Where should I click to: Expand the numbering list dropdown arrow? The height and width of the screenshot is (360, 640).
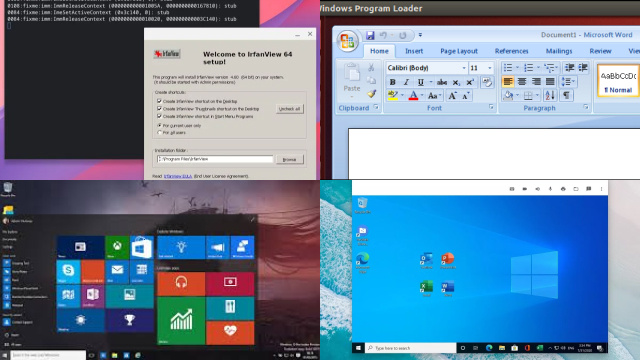tap(538, 68)
